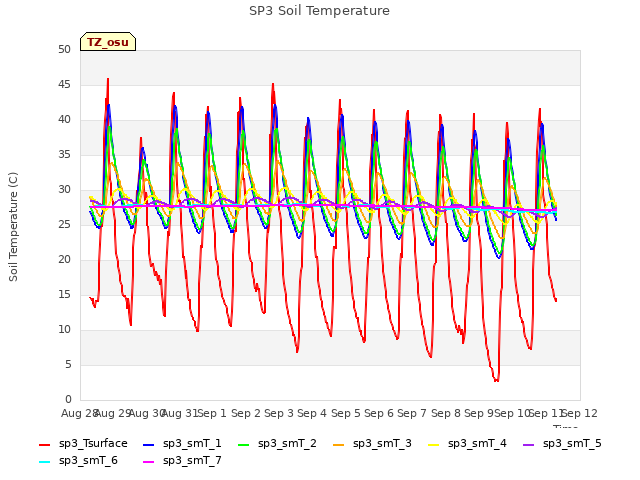
Task: Click orange sp3_smT_3 legend color marker
Action: pos(339,444)
